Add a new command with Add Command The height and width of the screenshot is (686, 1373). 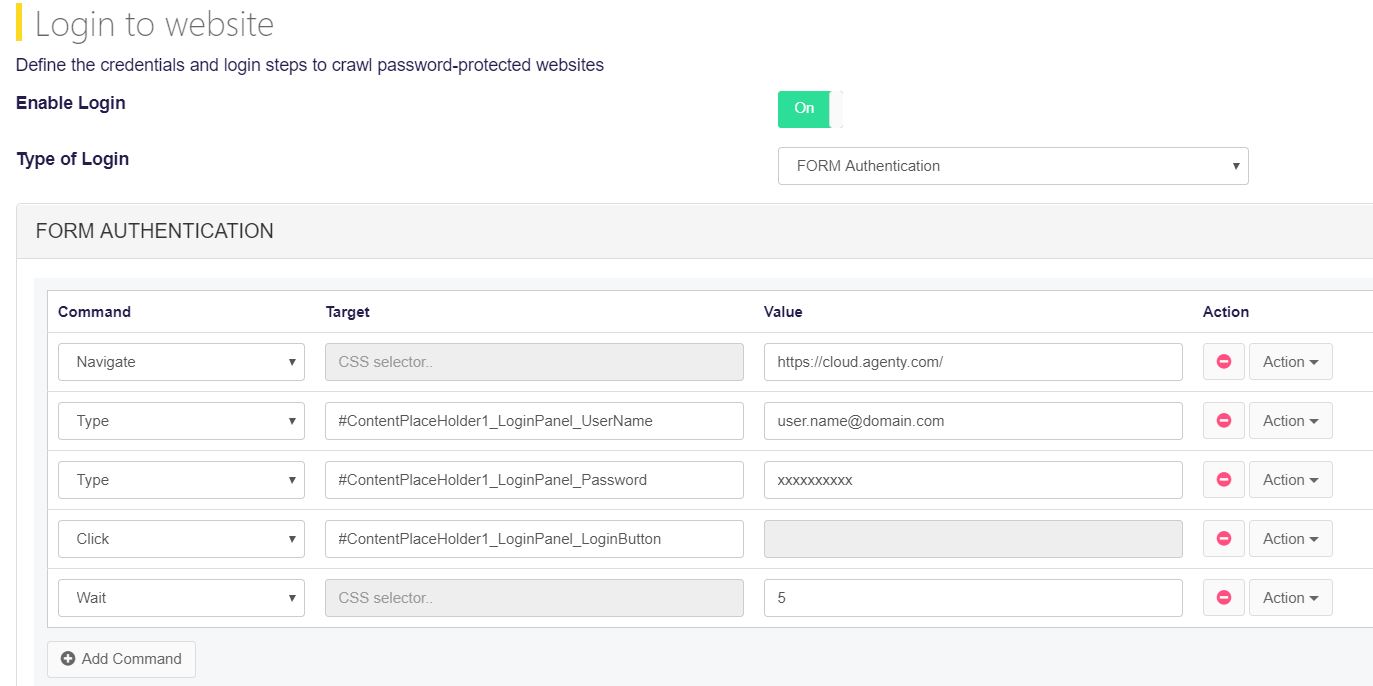point(121,659)
